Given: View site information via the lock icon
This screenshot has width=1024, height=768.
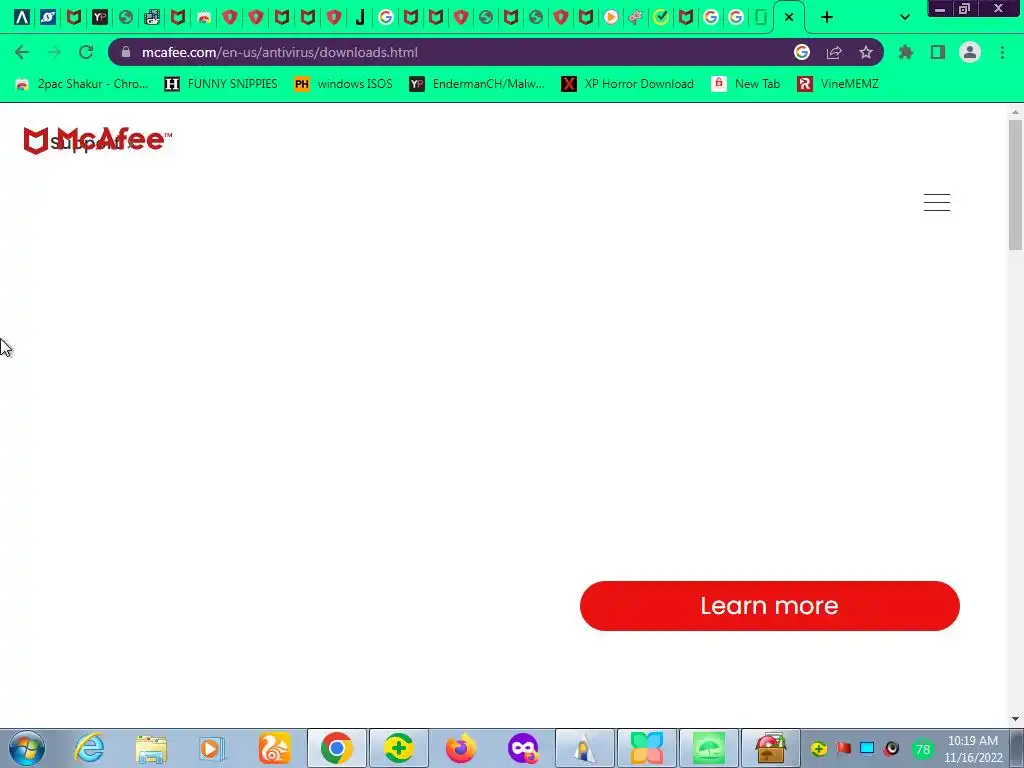Looking at the screenshot, I should (126, 52).
